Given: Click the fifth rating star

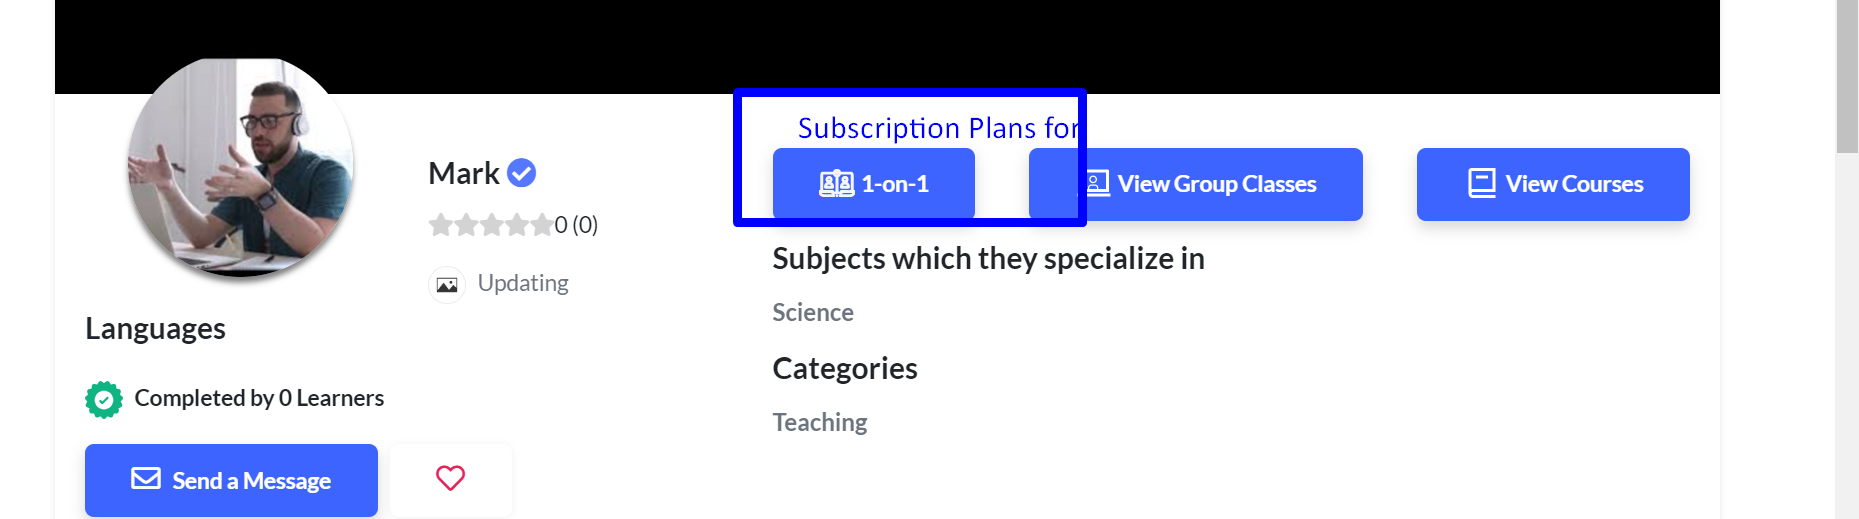Looking at the screenshot, I should [541, 225].
